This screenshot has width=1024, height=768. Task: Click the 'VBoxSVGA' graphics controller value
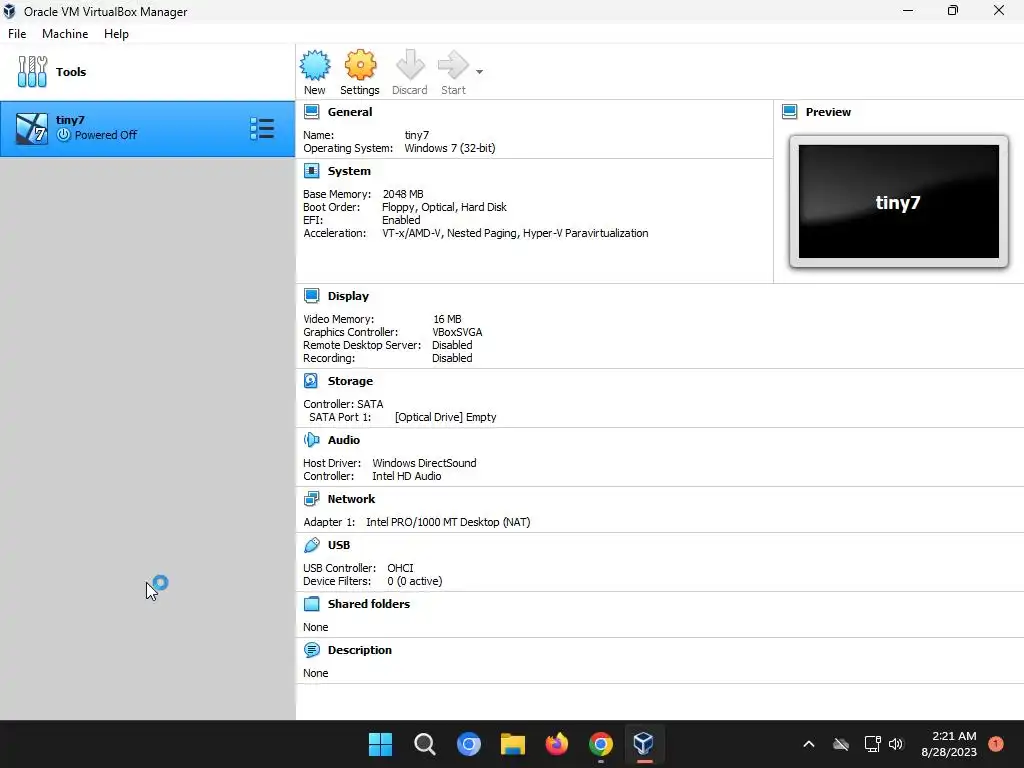click(457, 332)
